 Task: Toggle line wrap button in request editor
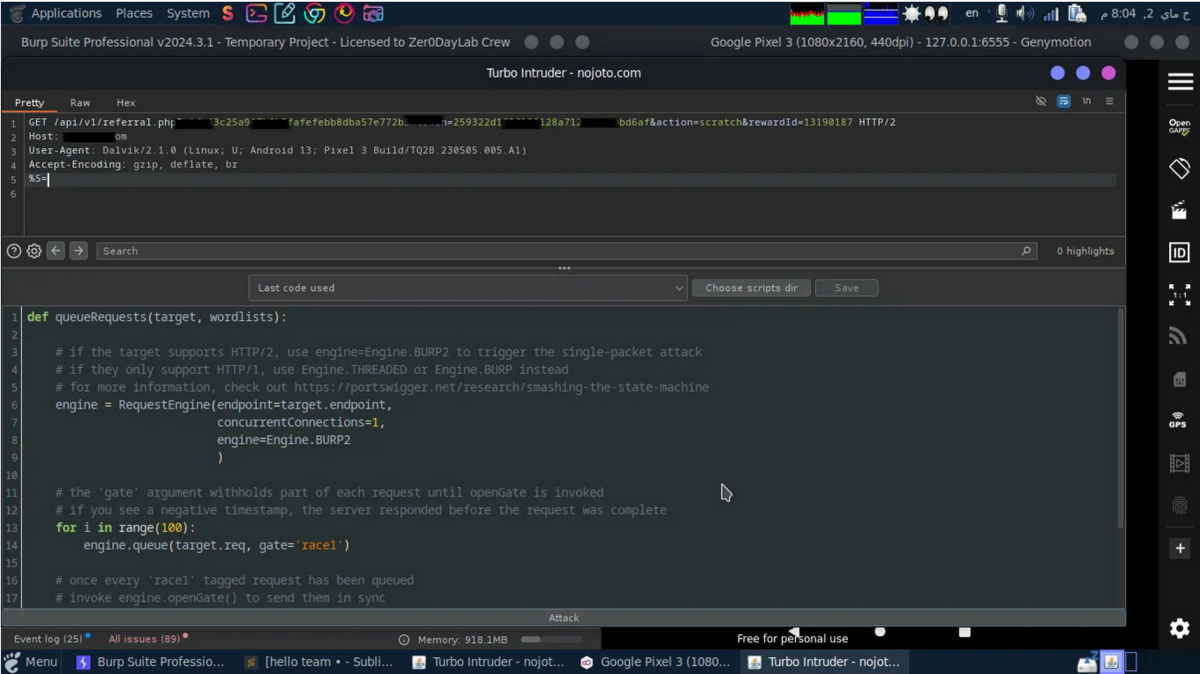point(1064,102)
